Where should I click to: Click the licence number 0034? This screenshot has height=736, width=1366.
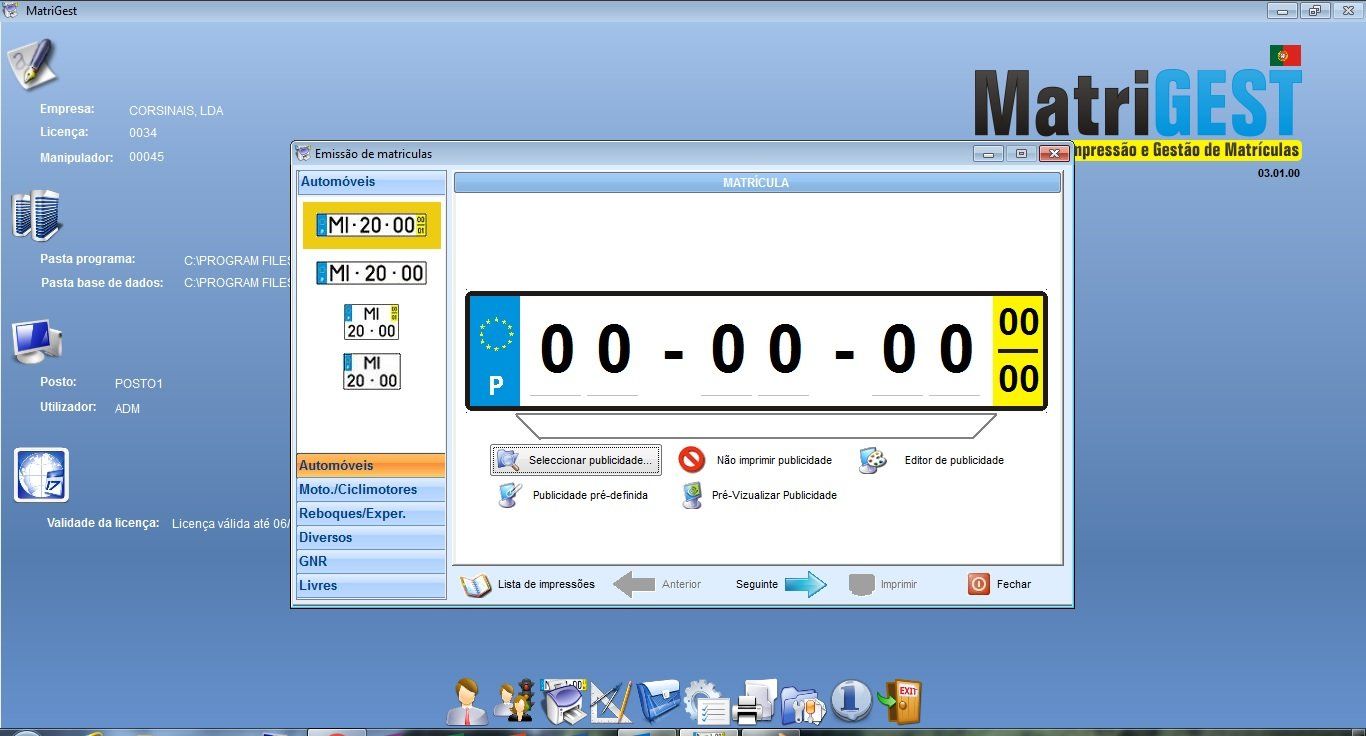143,133
